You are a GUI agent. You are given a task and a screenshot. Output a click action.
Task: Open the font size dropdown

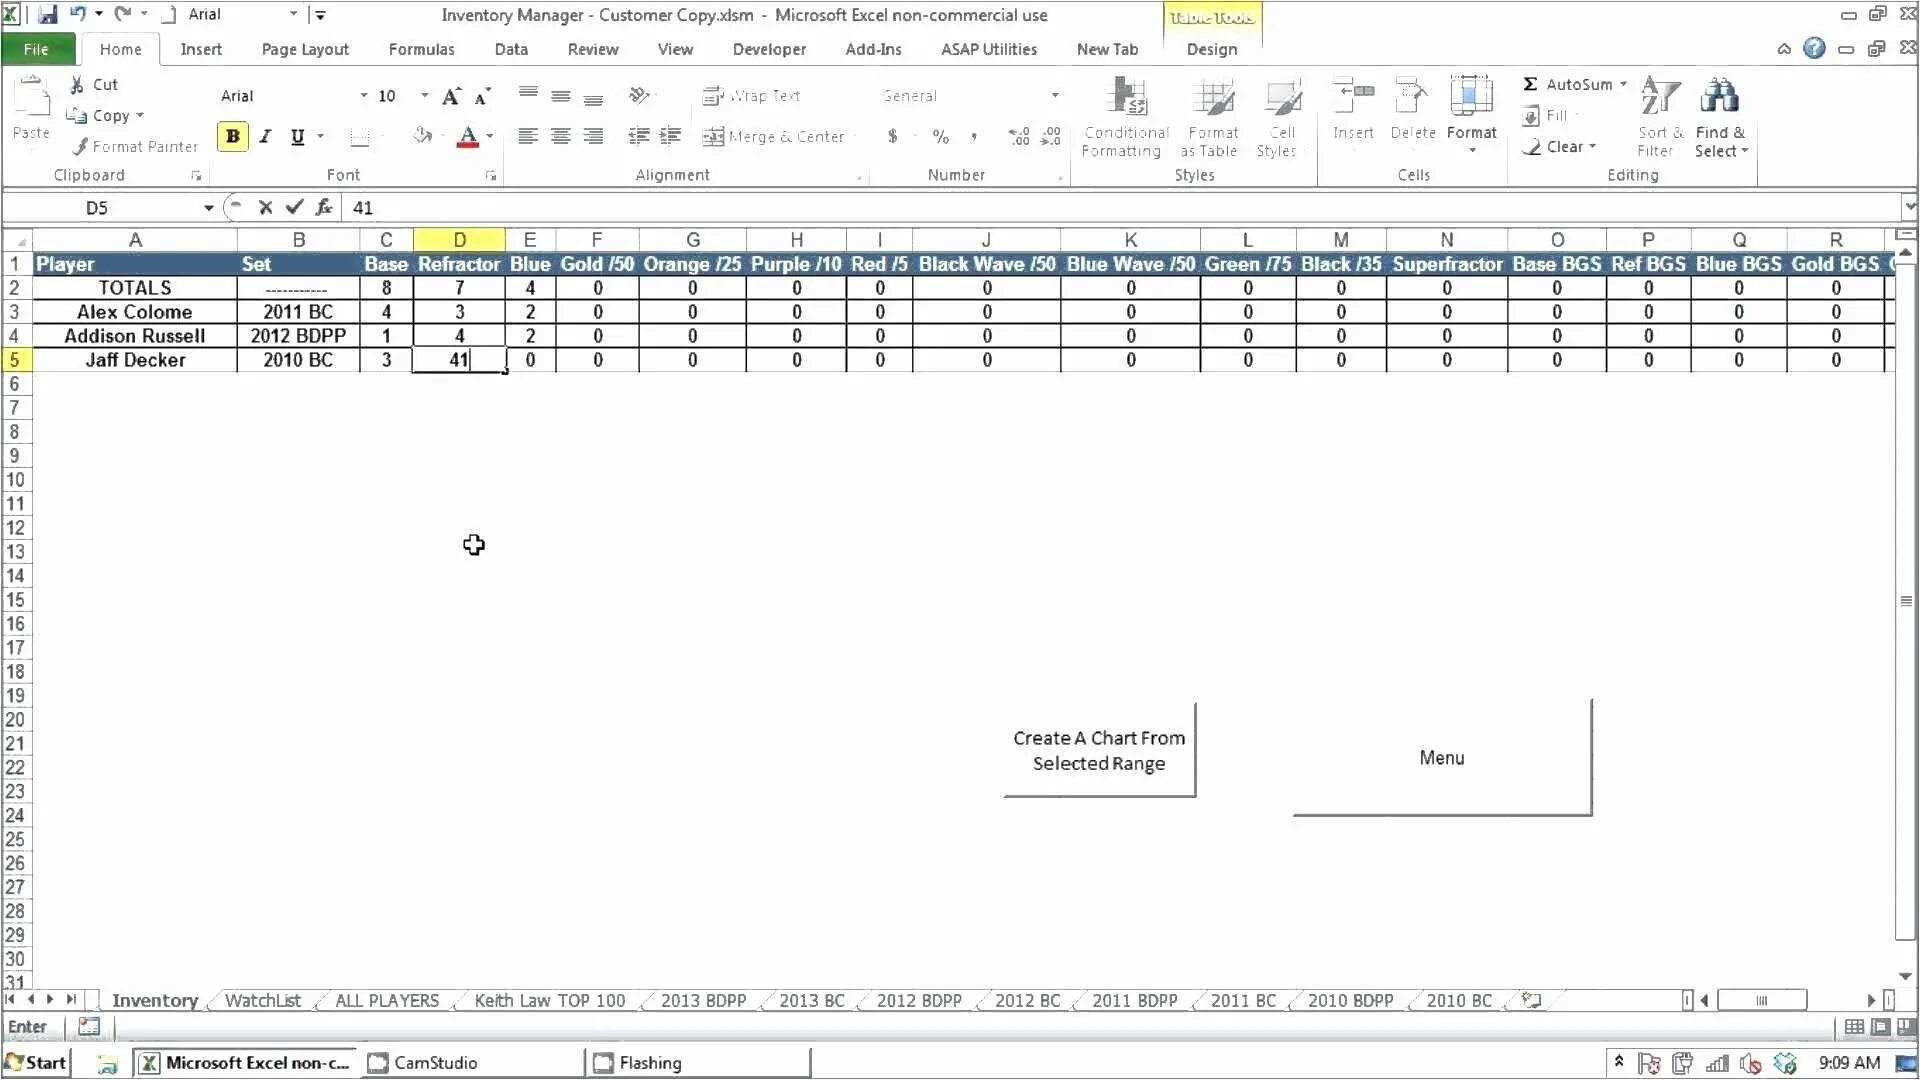[424, 96]
